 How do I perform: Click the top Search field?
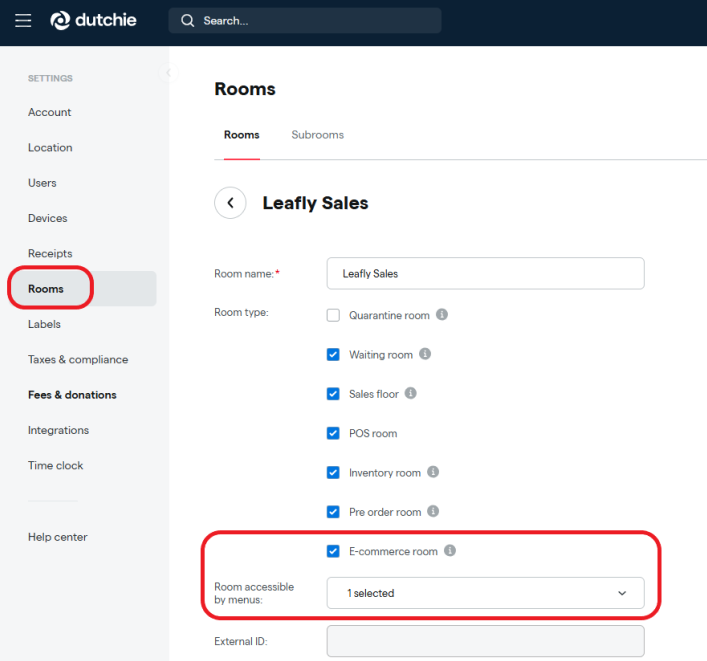[x=305, y=21]
